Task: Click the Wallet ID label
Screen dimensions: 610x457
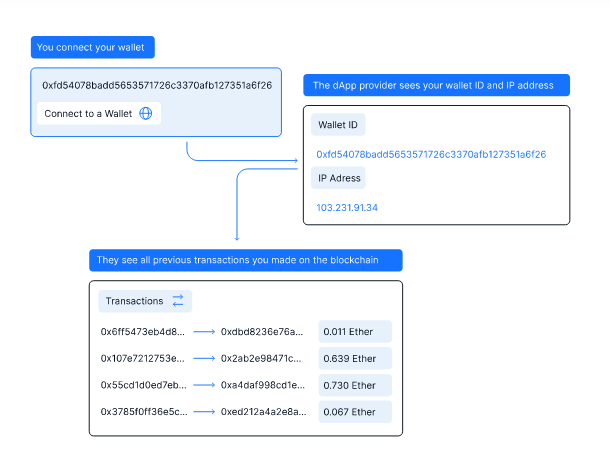Action: (337, 125)
